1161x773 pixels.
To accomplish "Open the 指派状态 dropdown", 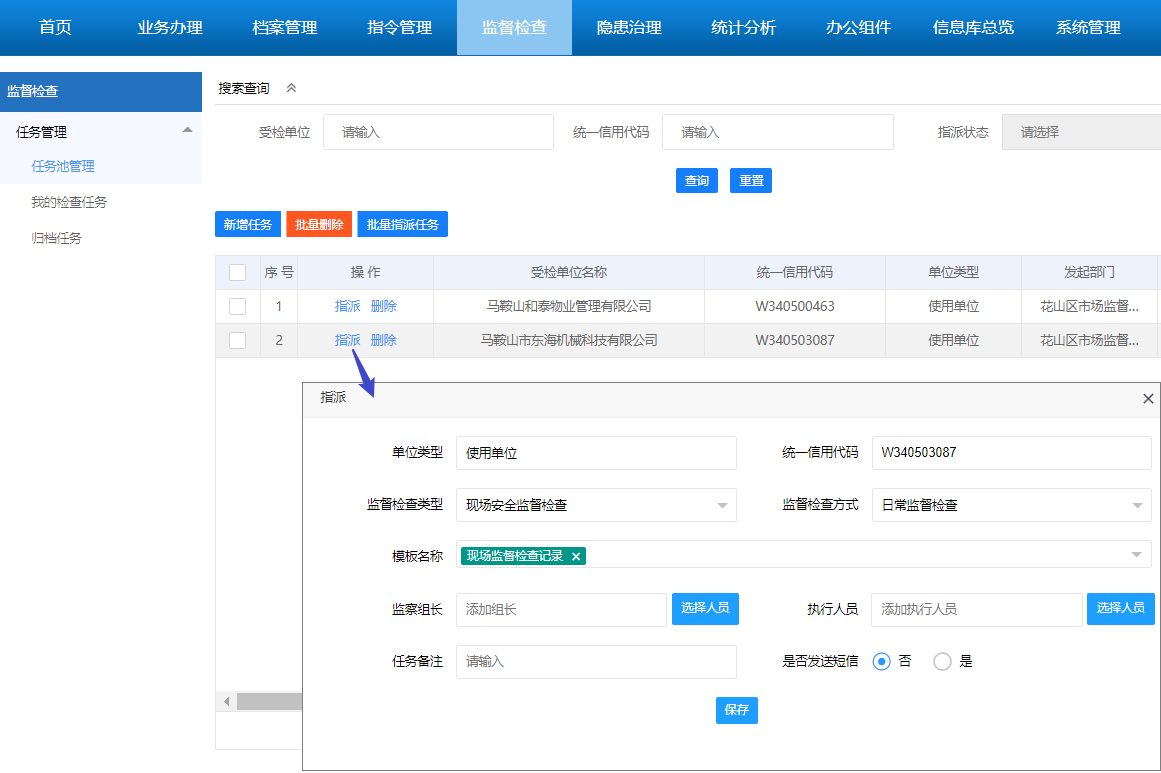I will point(1081,133).
